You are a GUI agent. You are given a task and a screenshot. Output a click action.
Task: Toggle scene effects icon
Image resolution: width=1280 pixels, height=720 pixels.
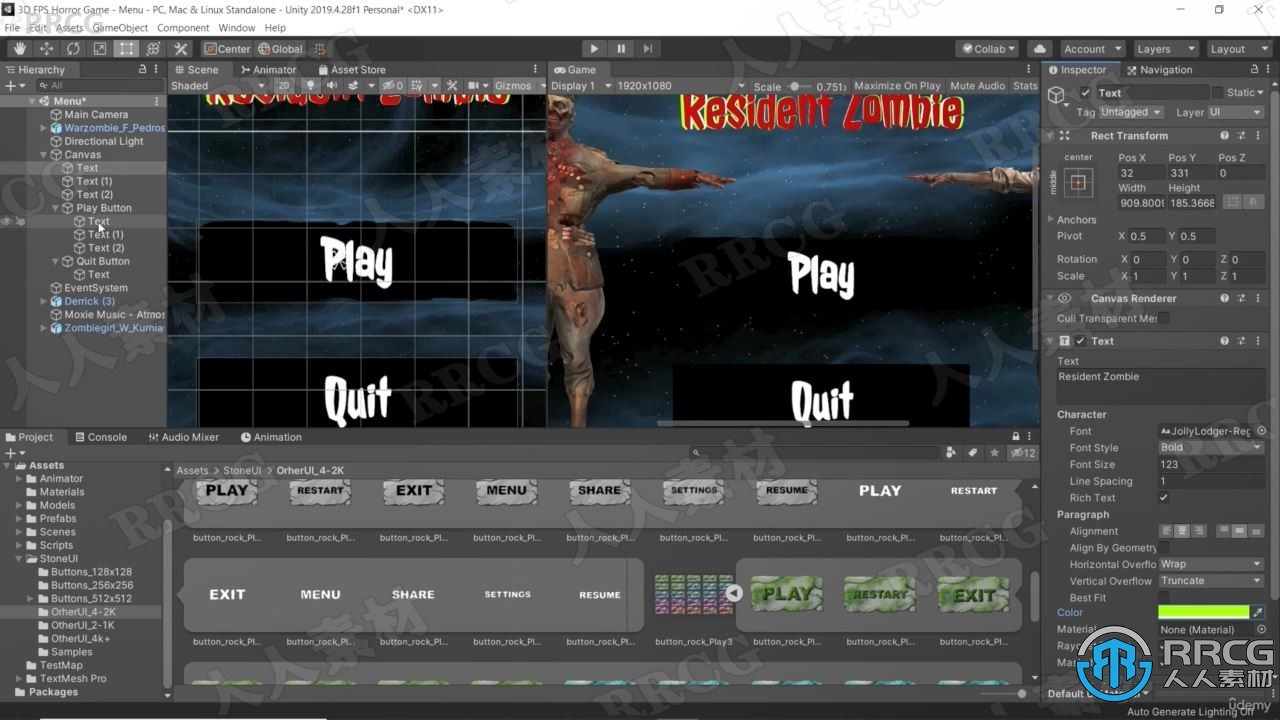pyautogui.click(x=353, y=86)
